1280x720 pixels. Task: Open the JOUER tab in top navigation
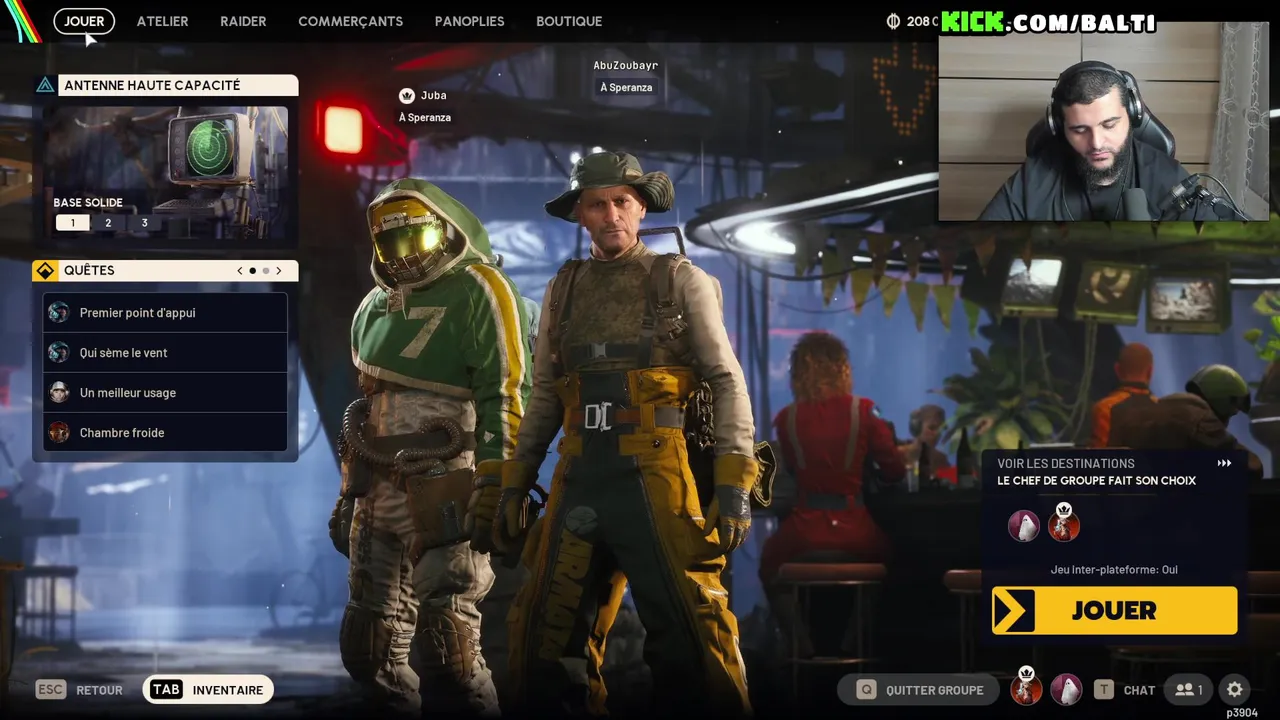84,21
